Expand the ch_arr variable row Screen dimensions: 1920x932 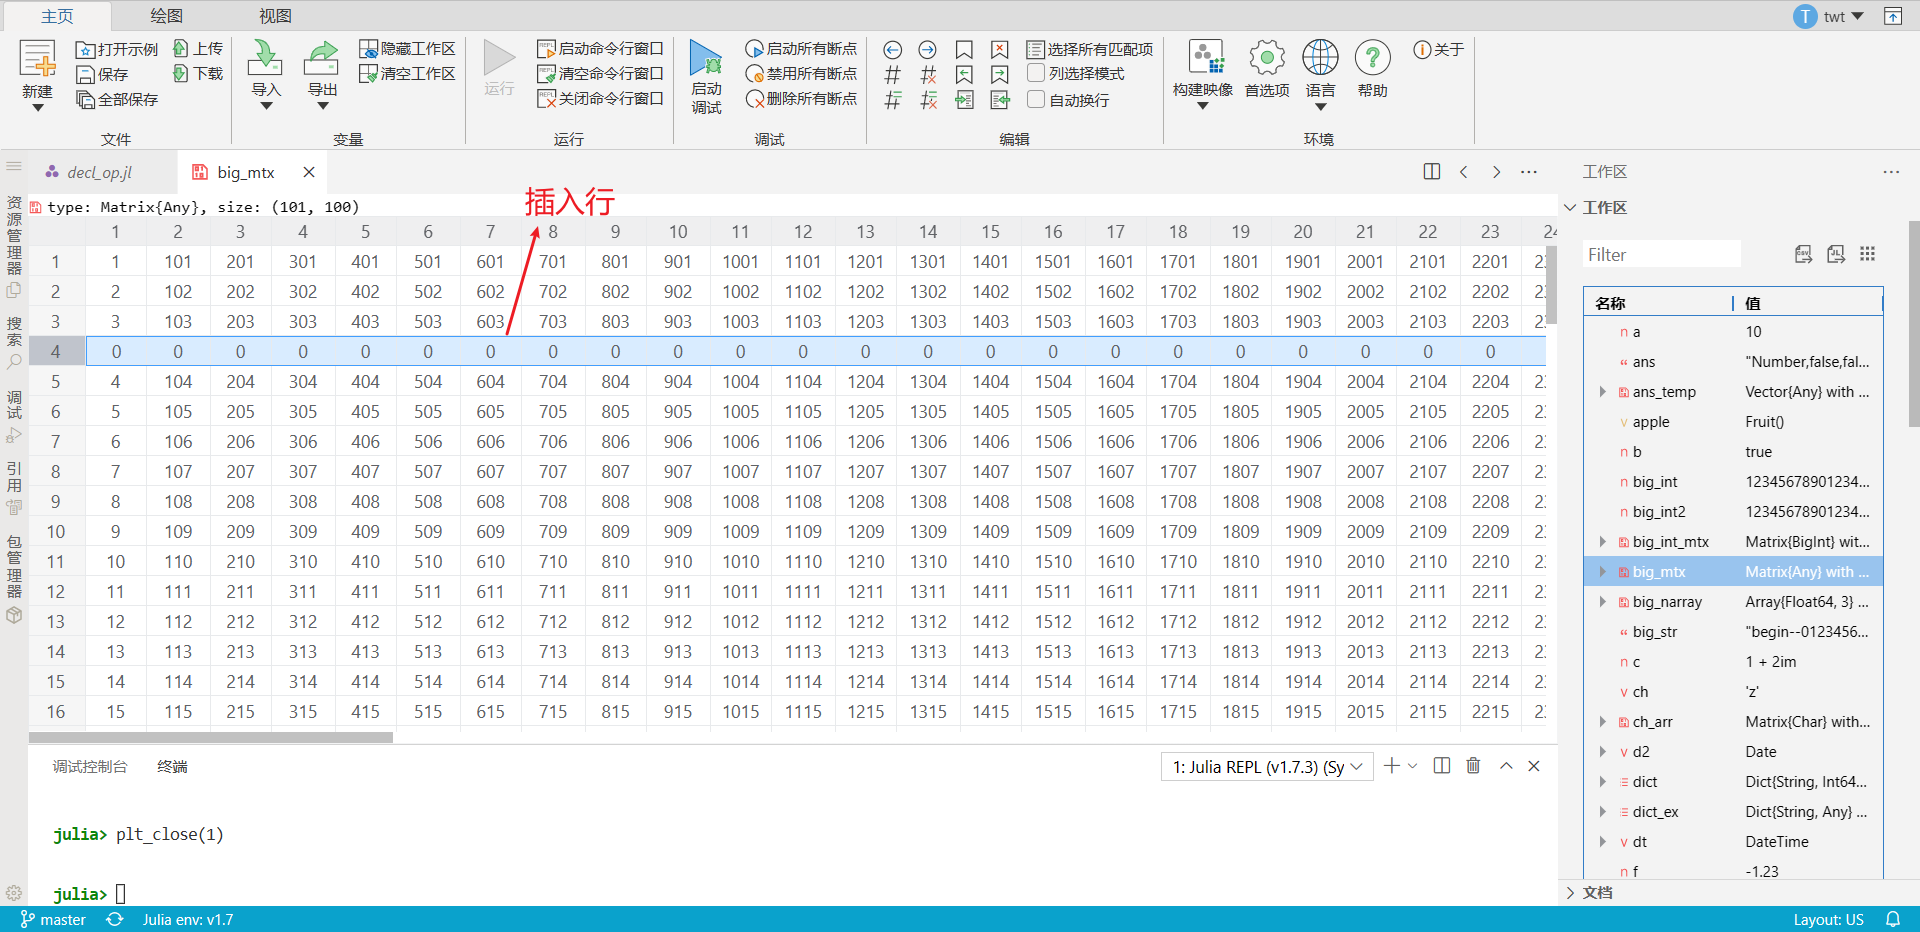point(1602,722)
